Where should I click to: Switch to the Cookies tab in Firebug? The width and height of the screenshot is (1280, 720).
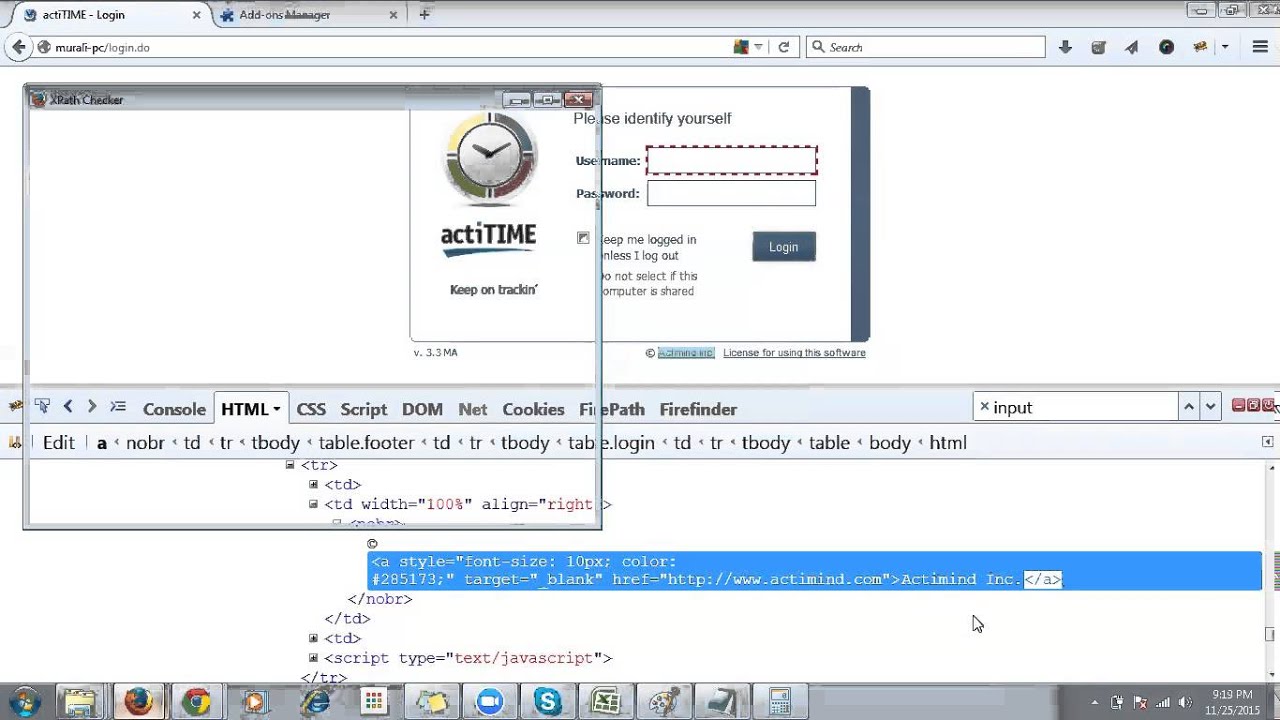pyautogui.click(x=533, y=409)
